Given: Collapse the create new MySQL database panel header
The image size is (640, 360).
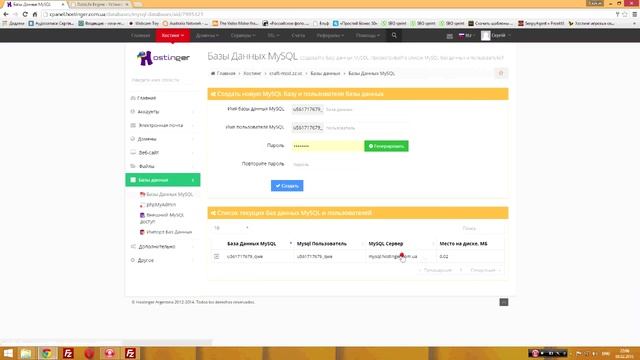Looking at the screenshot, I should pyautogui.click(x=358, y=94).
